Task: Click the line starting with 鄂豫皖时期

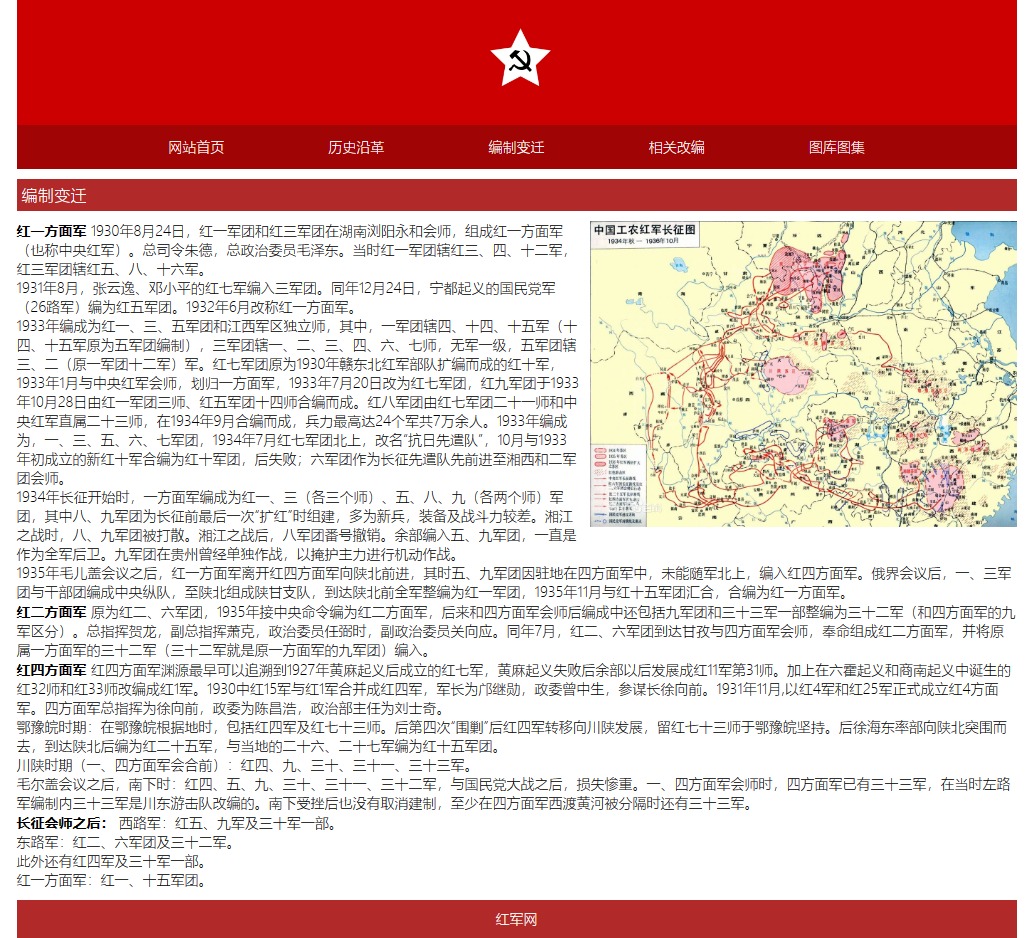Action: point(300,727)
